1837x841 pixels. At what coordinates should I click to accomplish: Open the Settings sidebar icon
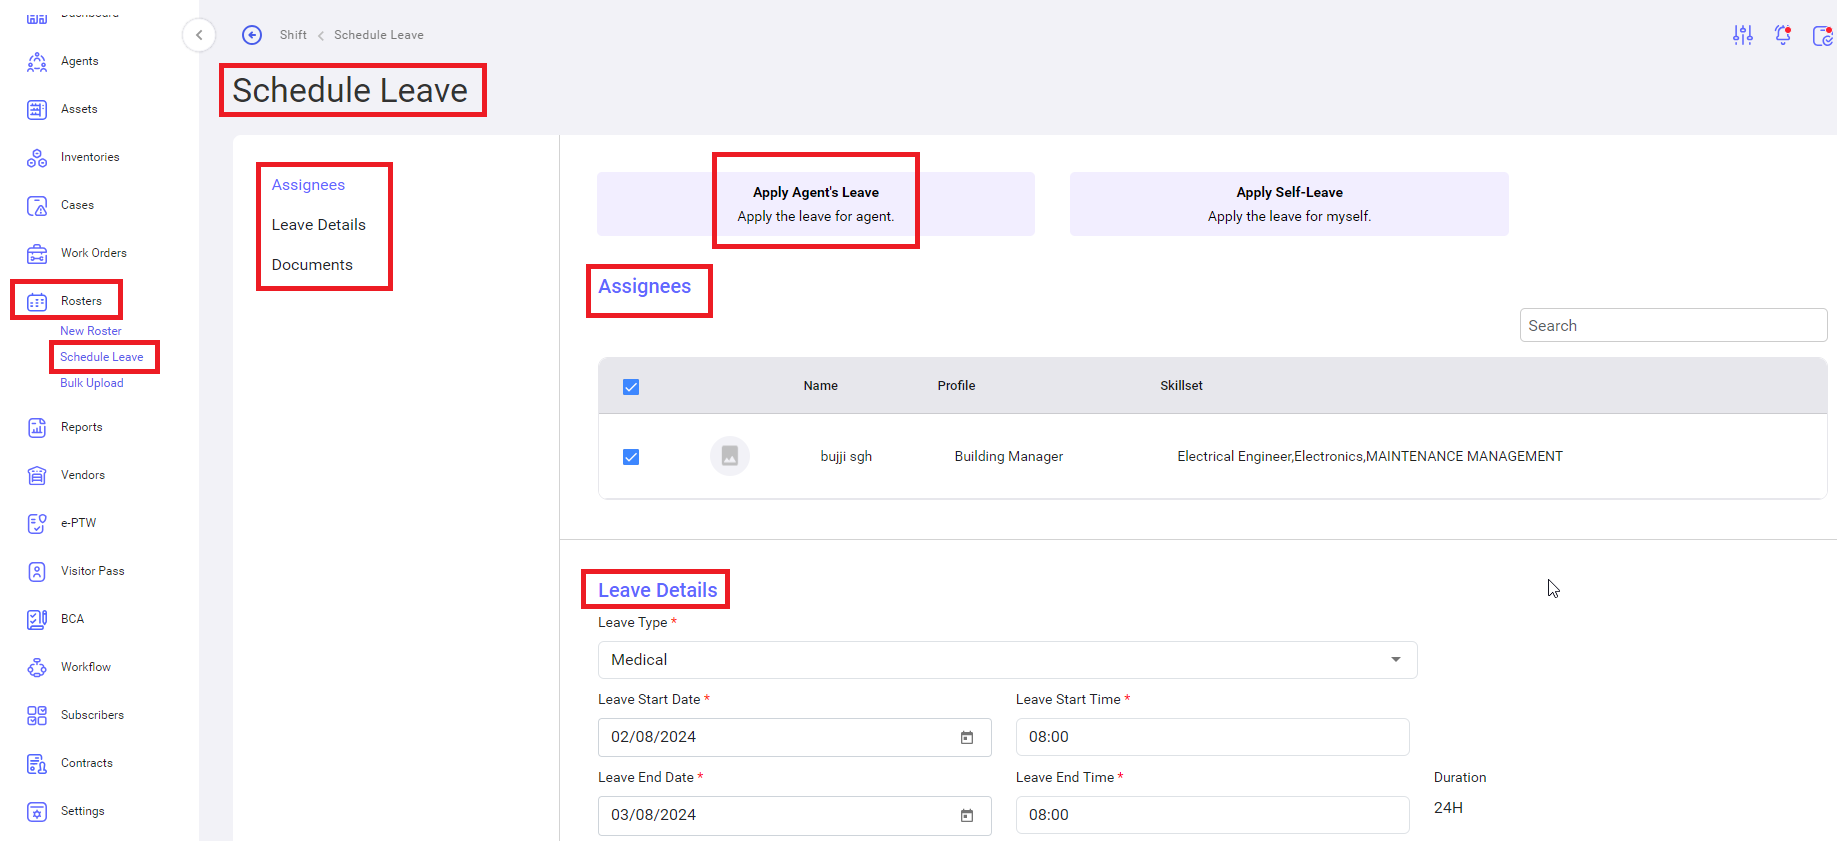(x=37, y=812)
